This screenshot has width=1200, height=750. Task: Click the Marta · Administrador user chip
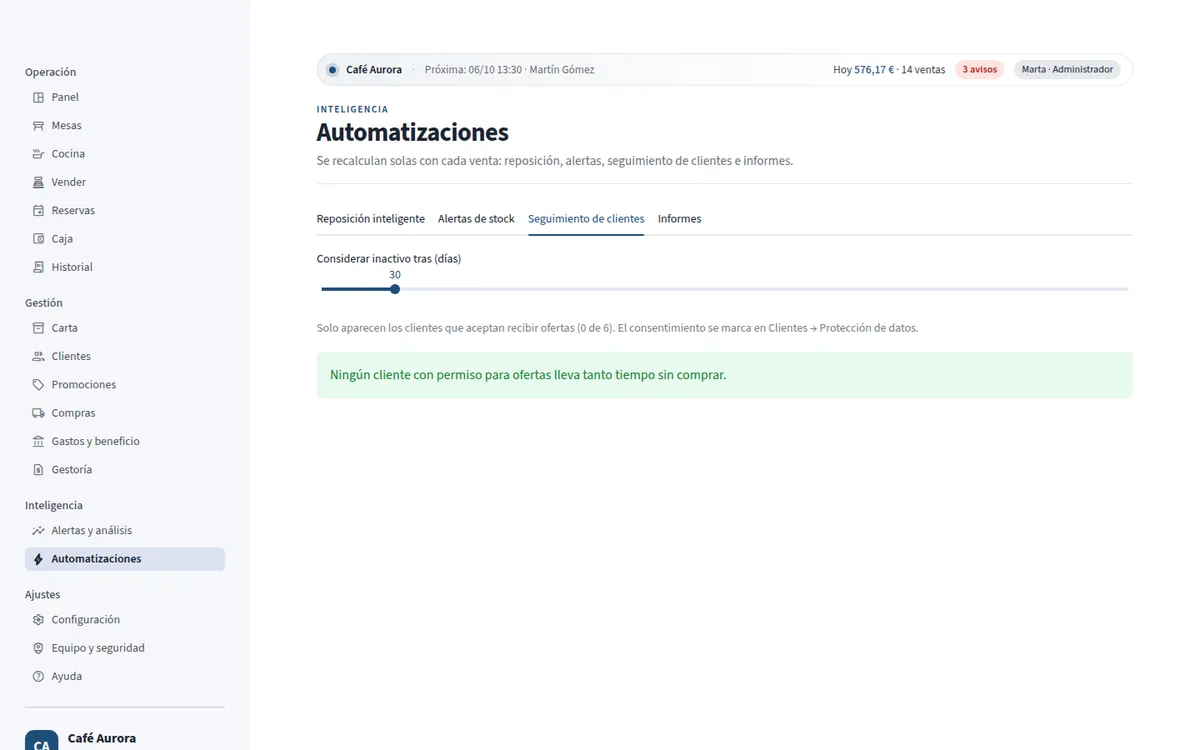pyautogui.click(x=1067, y=70)
